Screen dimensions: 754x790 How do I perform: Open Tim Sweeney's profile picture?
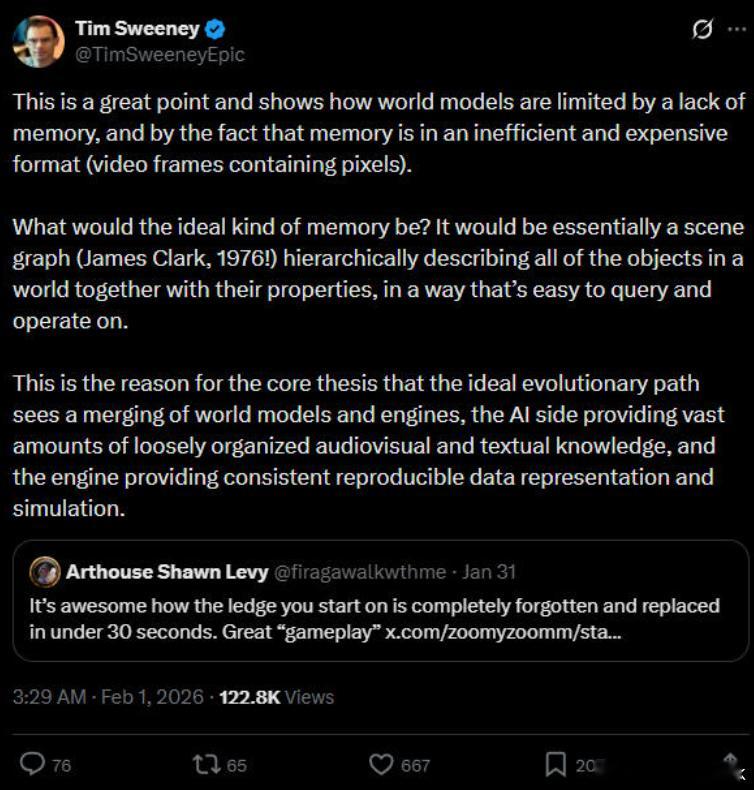tap(38, 41)
